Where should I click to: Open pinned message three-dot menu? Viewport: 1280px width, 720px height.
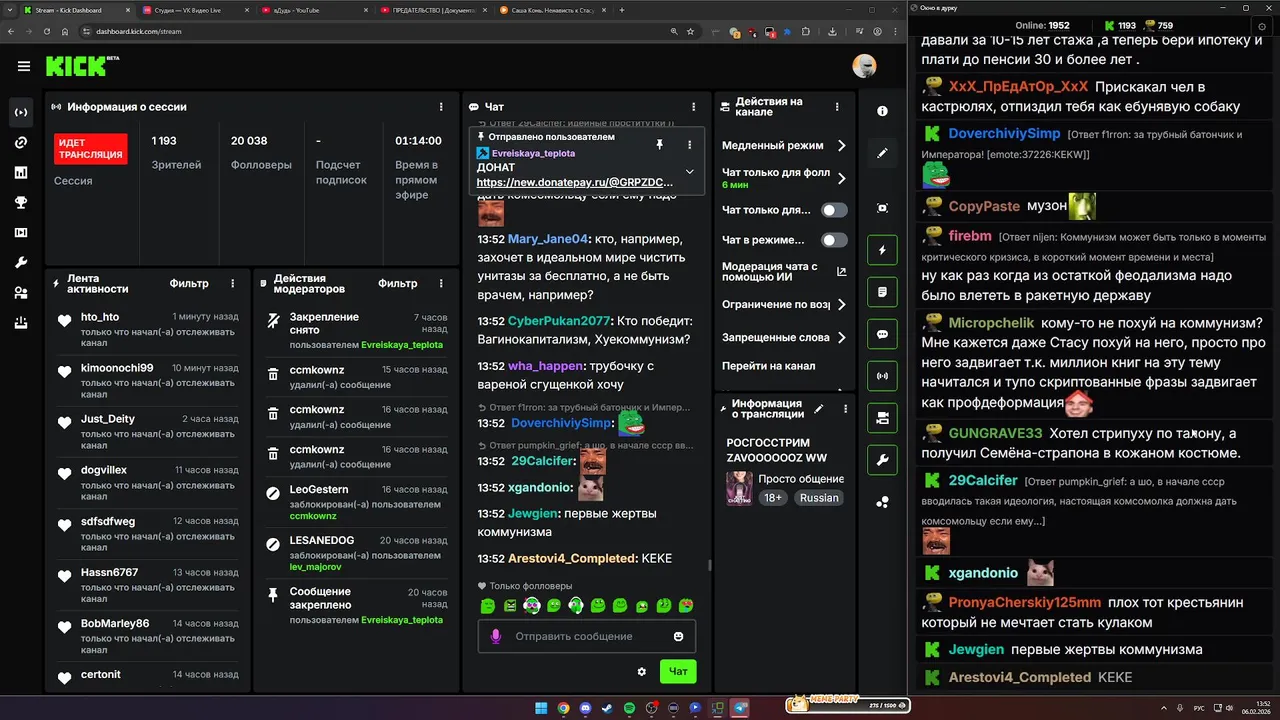tap(689, 145)
